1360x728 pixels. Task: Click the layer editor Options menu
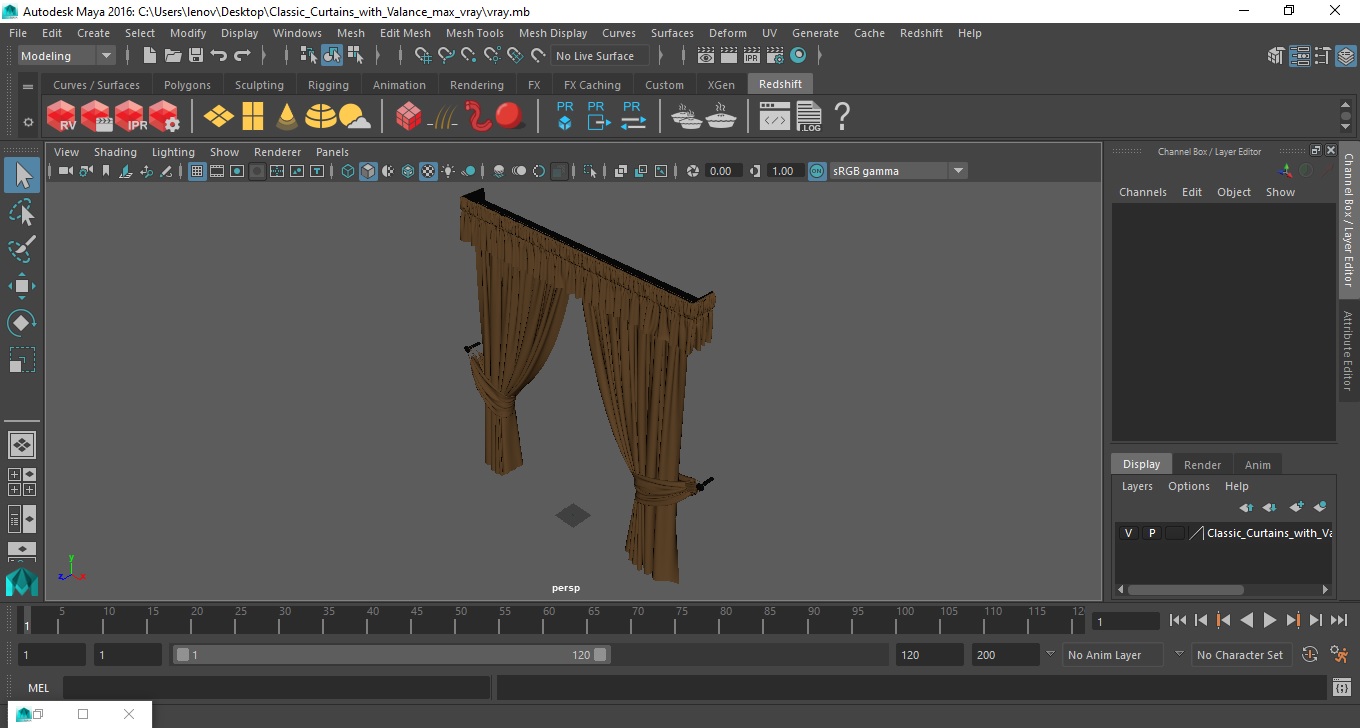pyautogui.click(x=1188, y=486)
